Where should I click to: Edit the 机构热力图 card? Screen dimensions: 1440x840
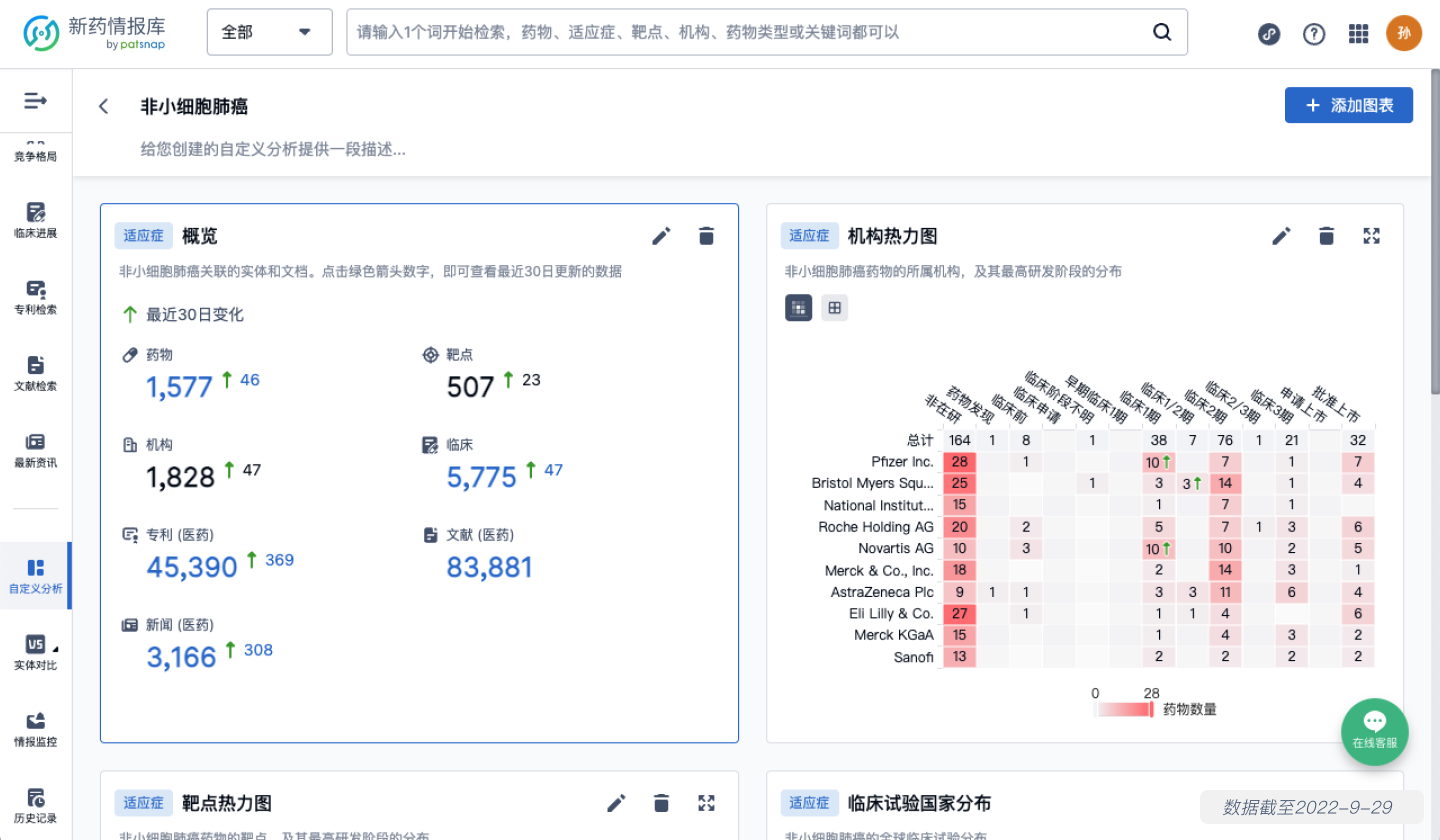click(1281, 236)
